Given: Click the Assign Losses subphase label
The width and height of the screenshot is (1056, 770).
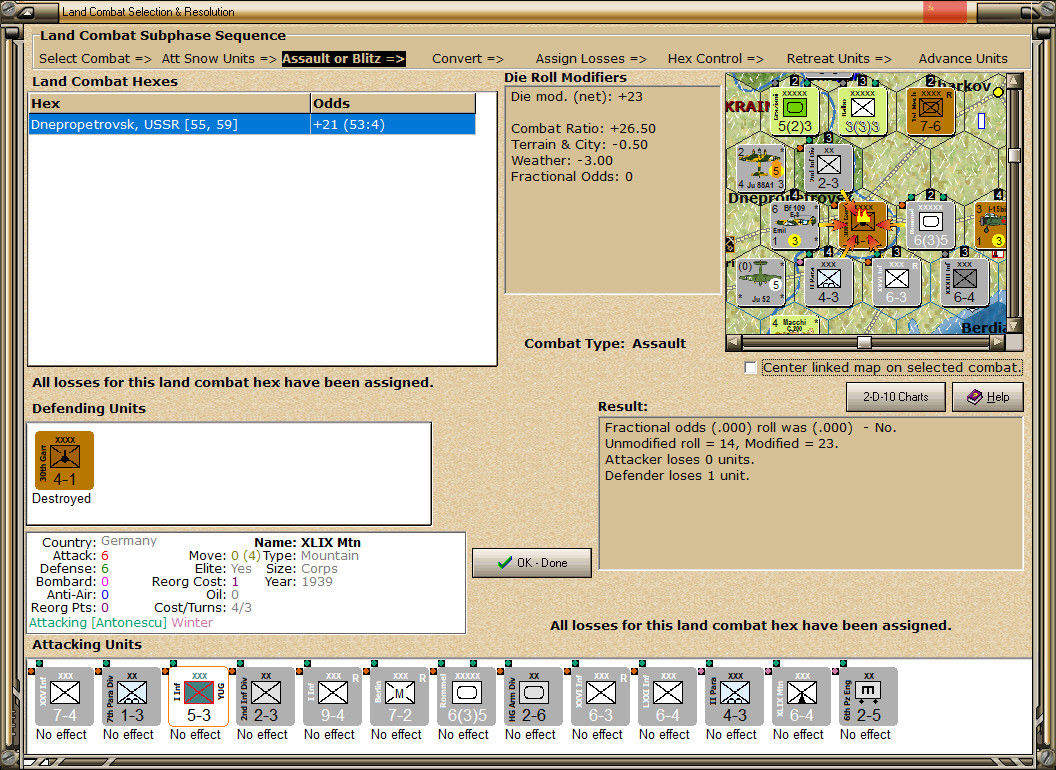Looking at the screenshot, I should pyautogui.click(x=591, y=59).
